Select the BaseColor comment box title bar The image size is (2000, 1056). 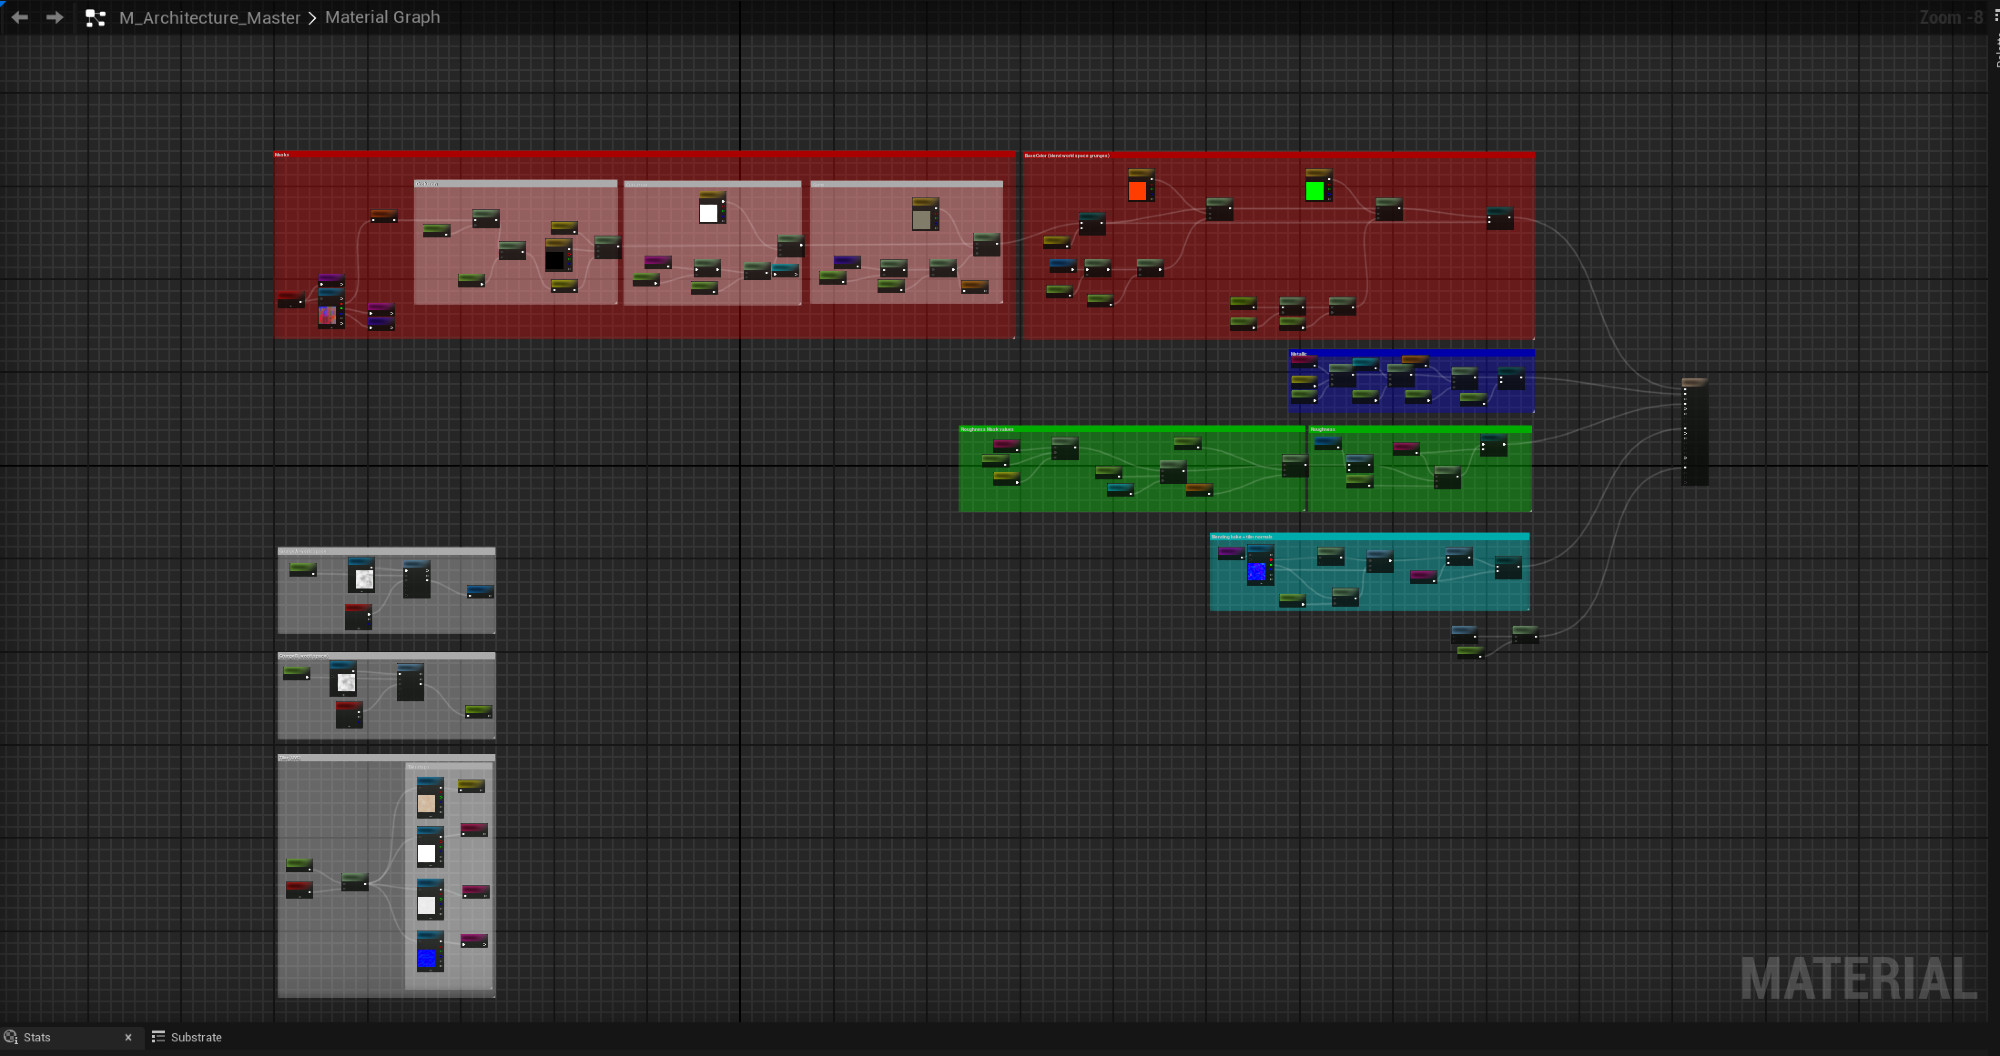pyautogui.click(x=1278, y=156)
